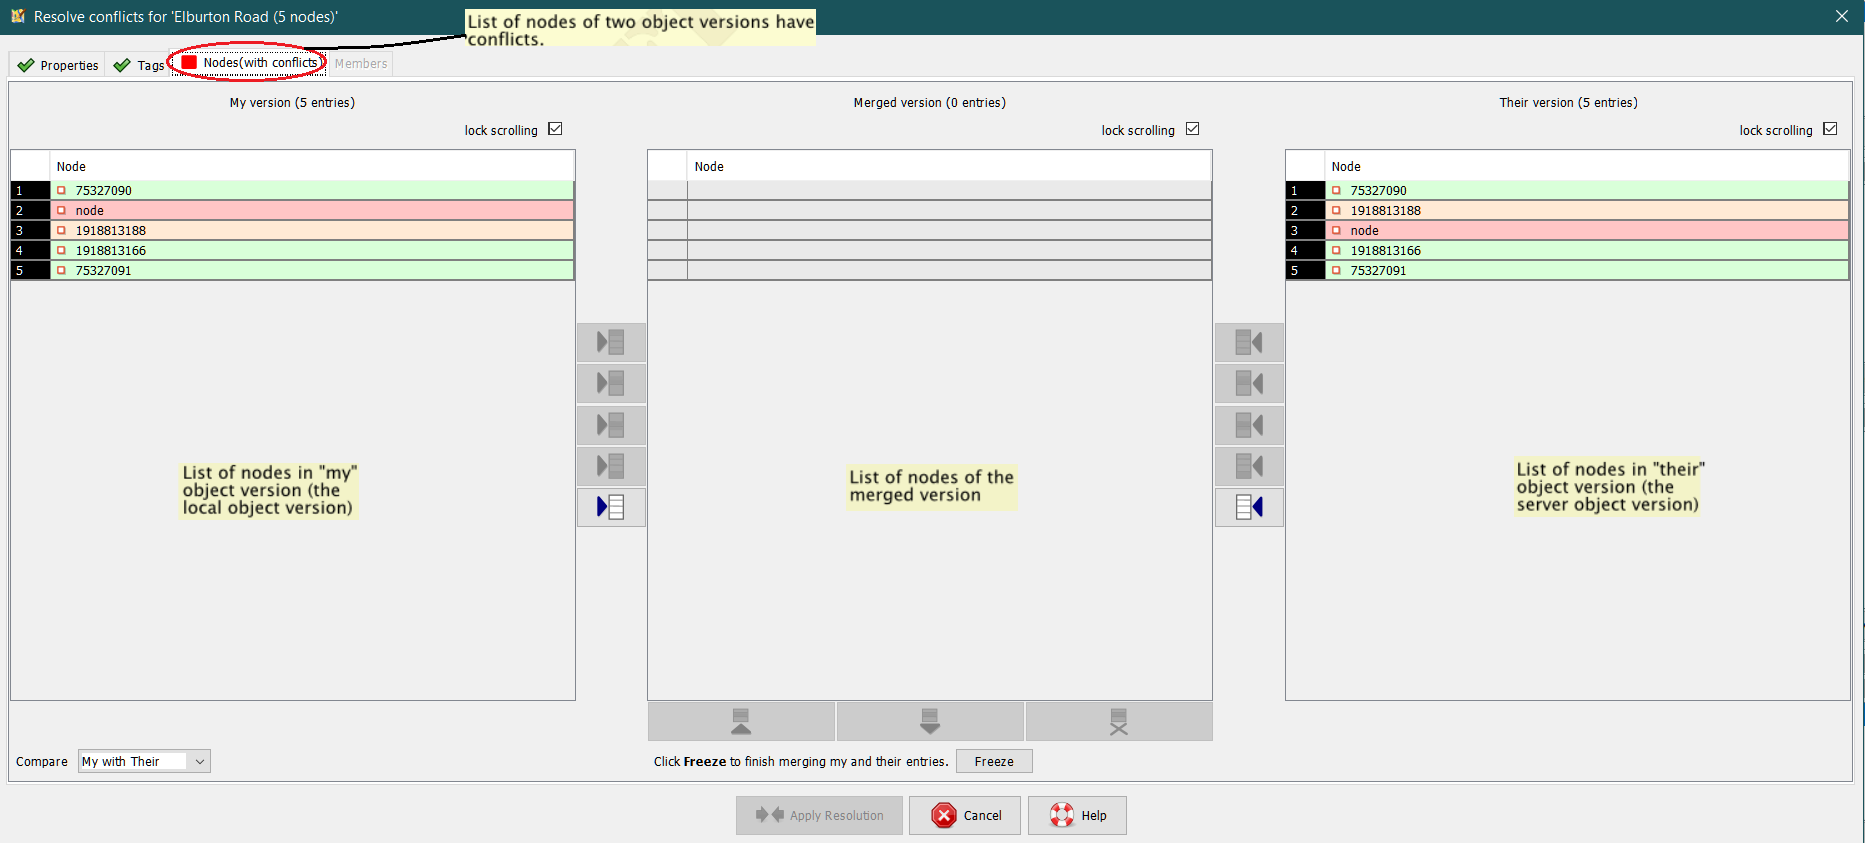Click the Apply Resolution button

[819, 815]
